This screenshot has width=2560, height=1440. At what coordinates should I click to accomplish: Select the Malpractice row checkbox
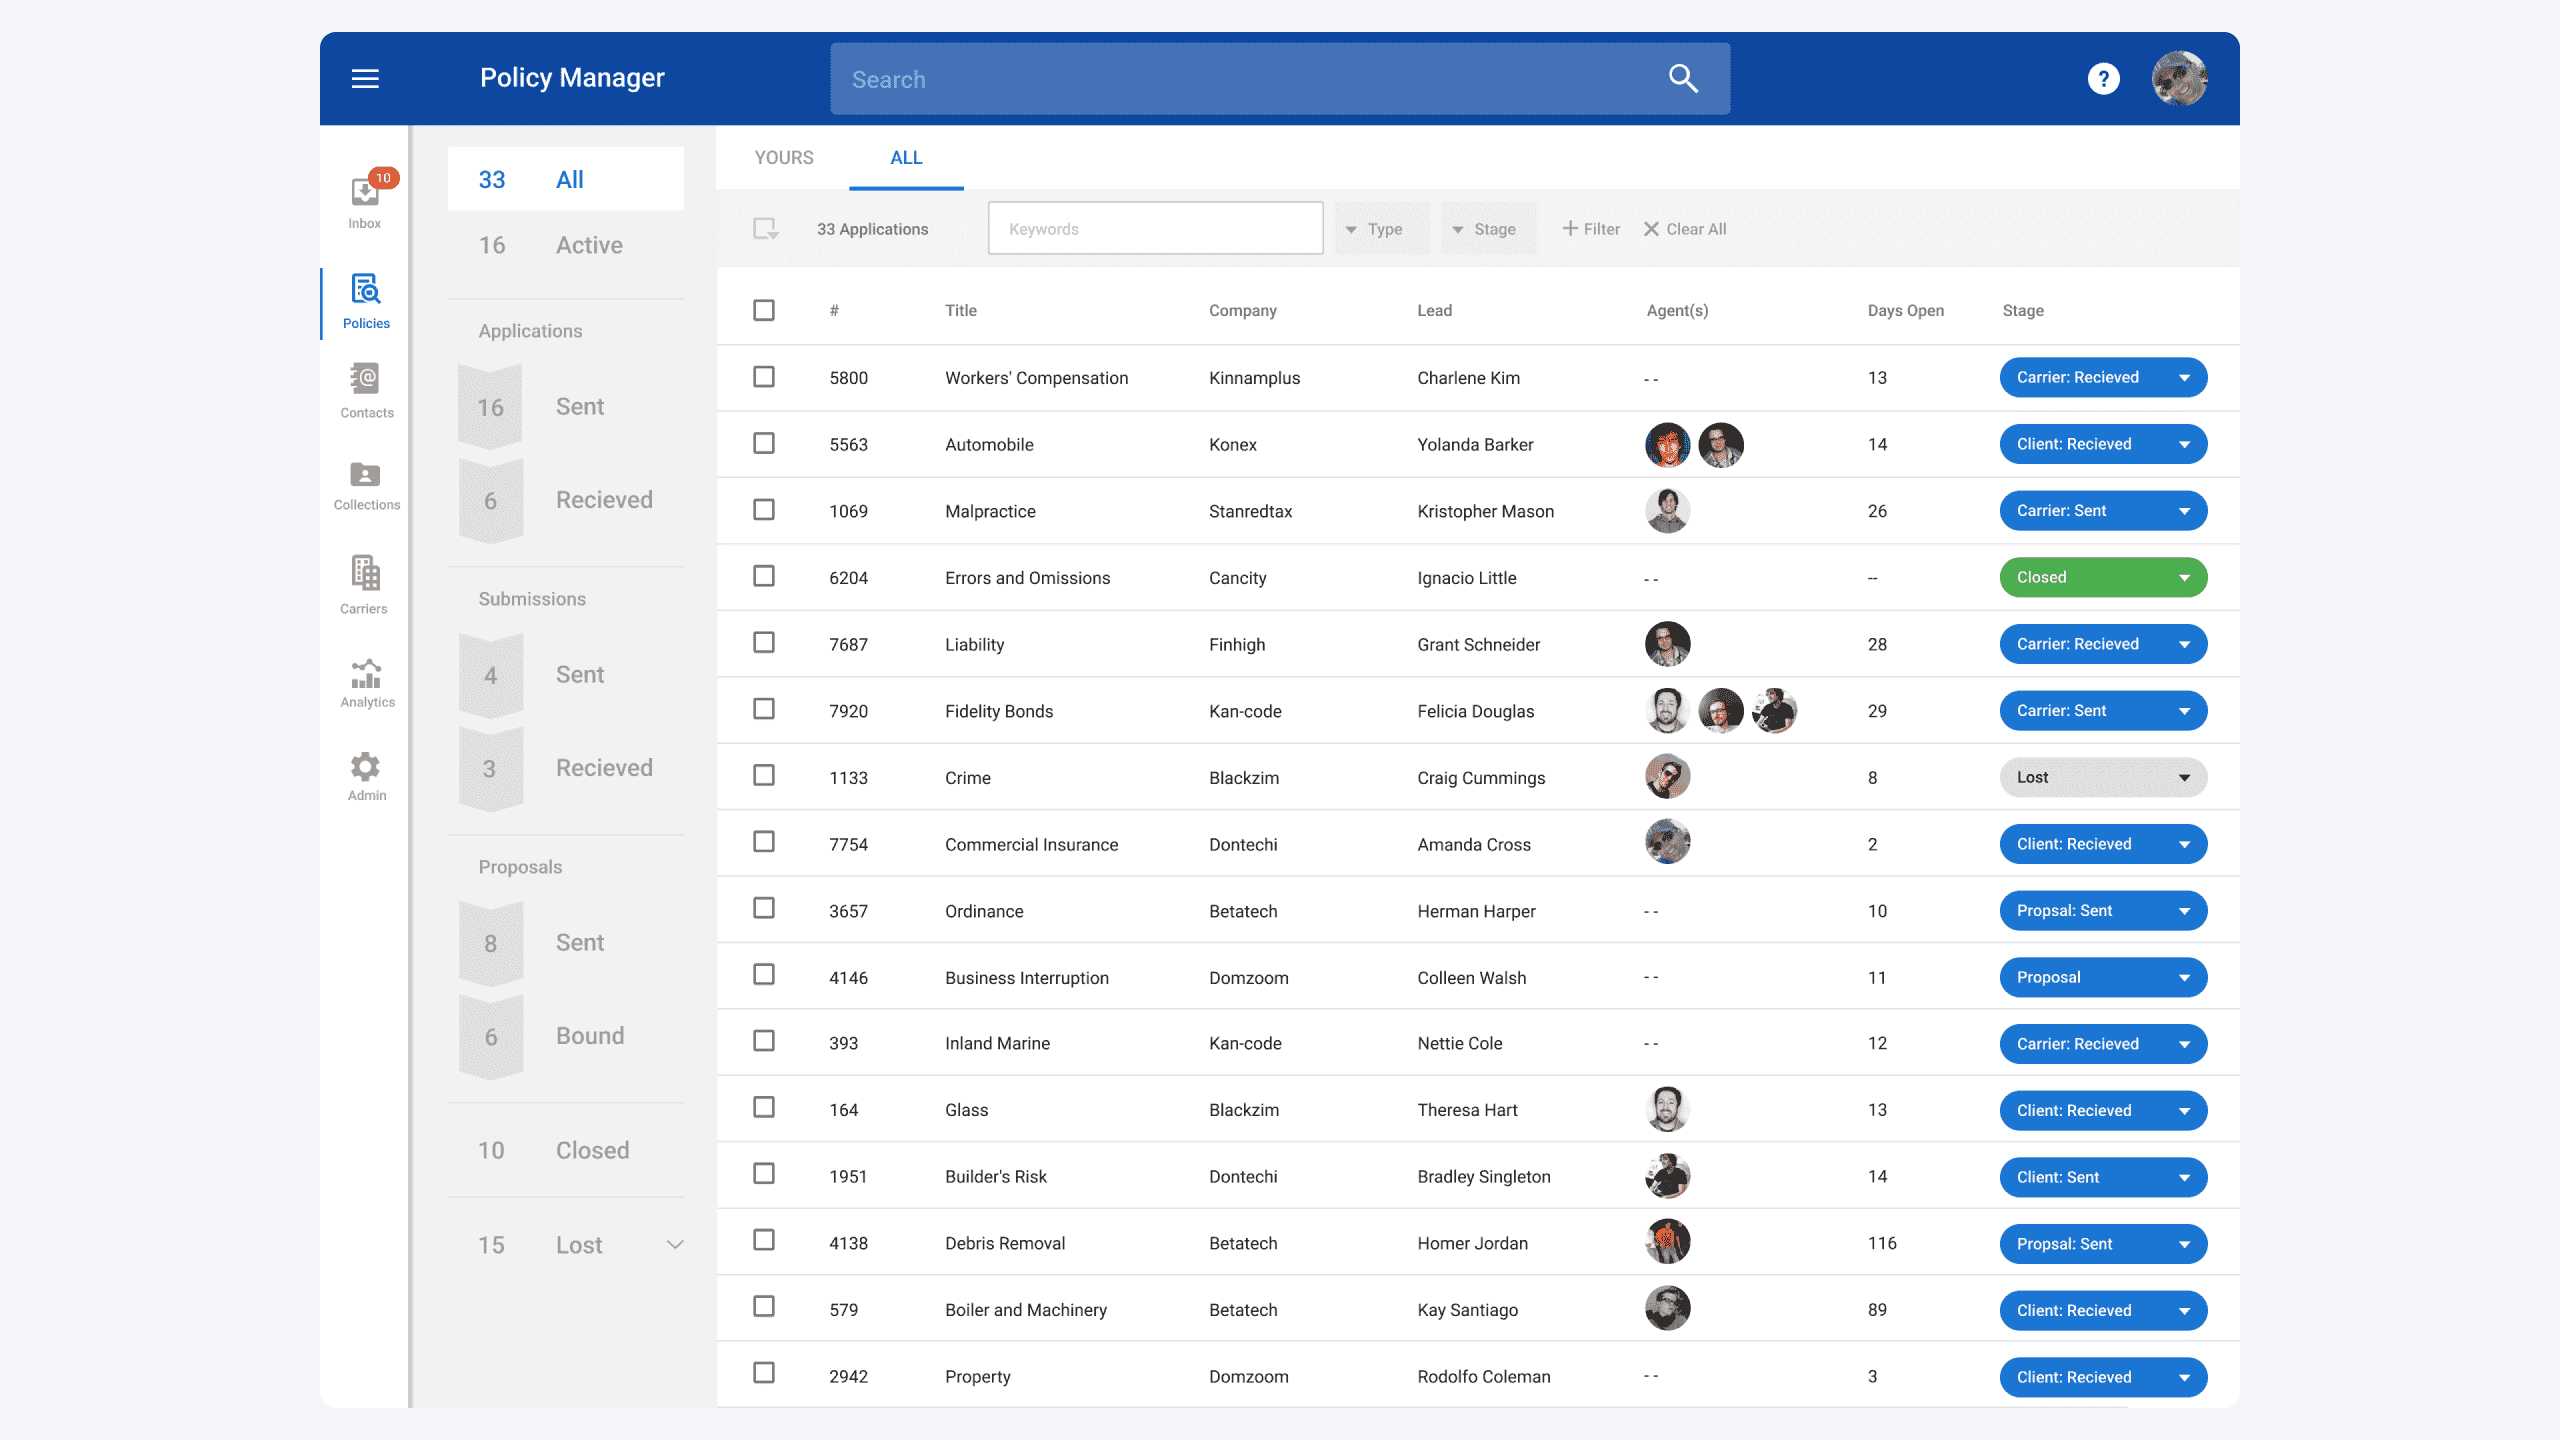click(764, 510)
